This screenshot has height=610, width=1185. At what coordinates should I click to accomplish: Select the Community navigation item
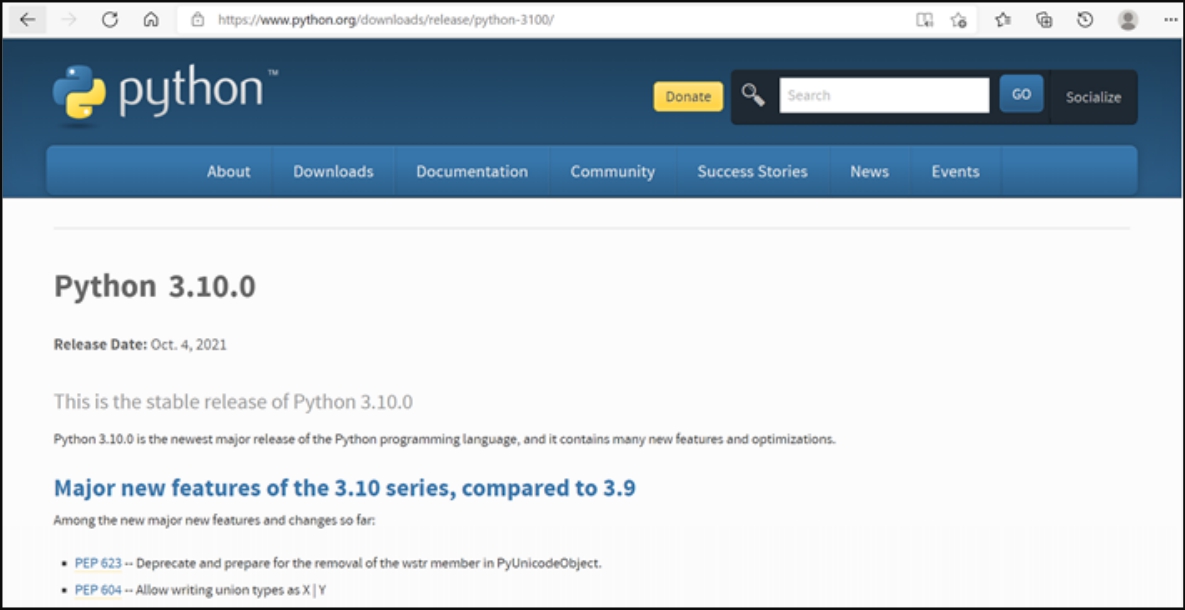tap(612, 171)
